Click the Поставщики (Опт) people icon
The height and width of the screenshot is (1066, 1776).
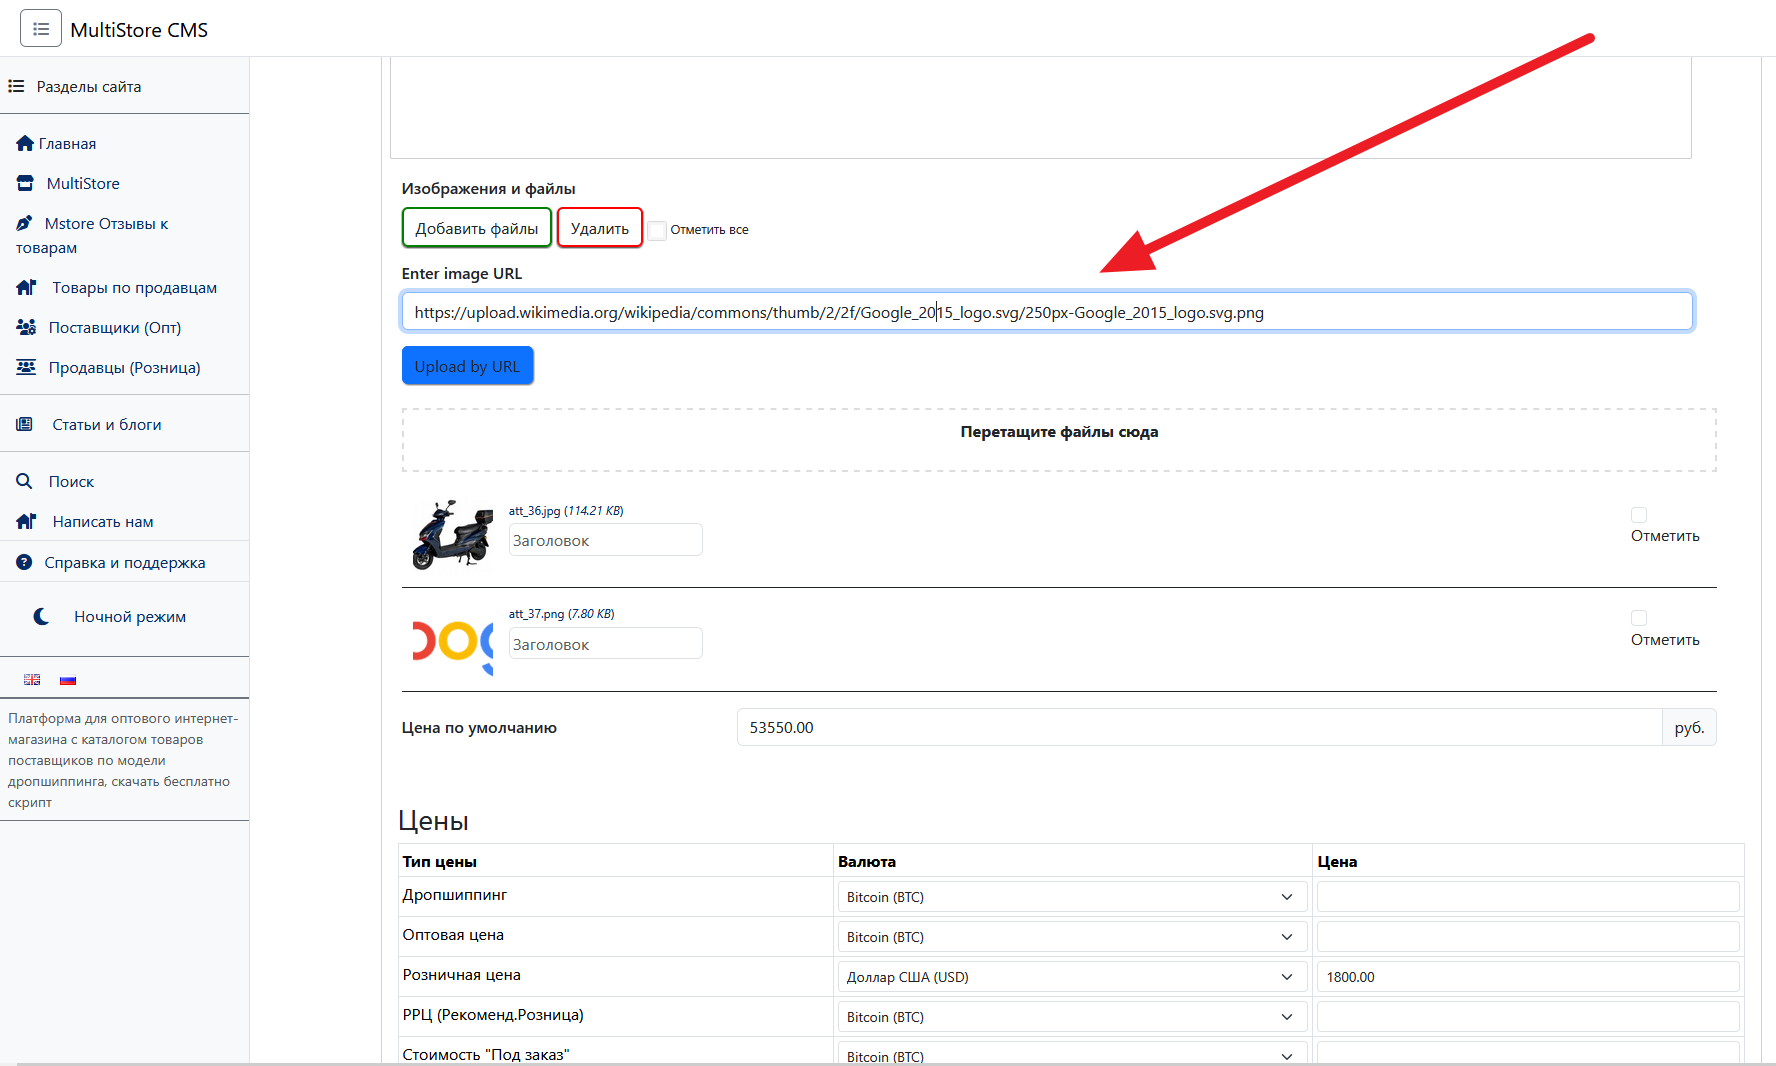click(25, 327)
